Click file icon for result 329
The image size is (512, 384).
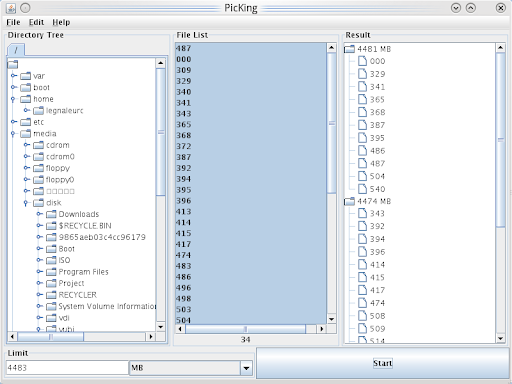click(x=362, y=74)
